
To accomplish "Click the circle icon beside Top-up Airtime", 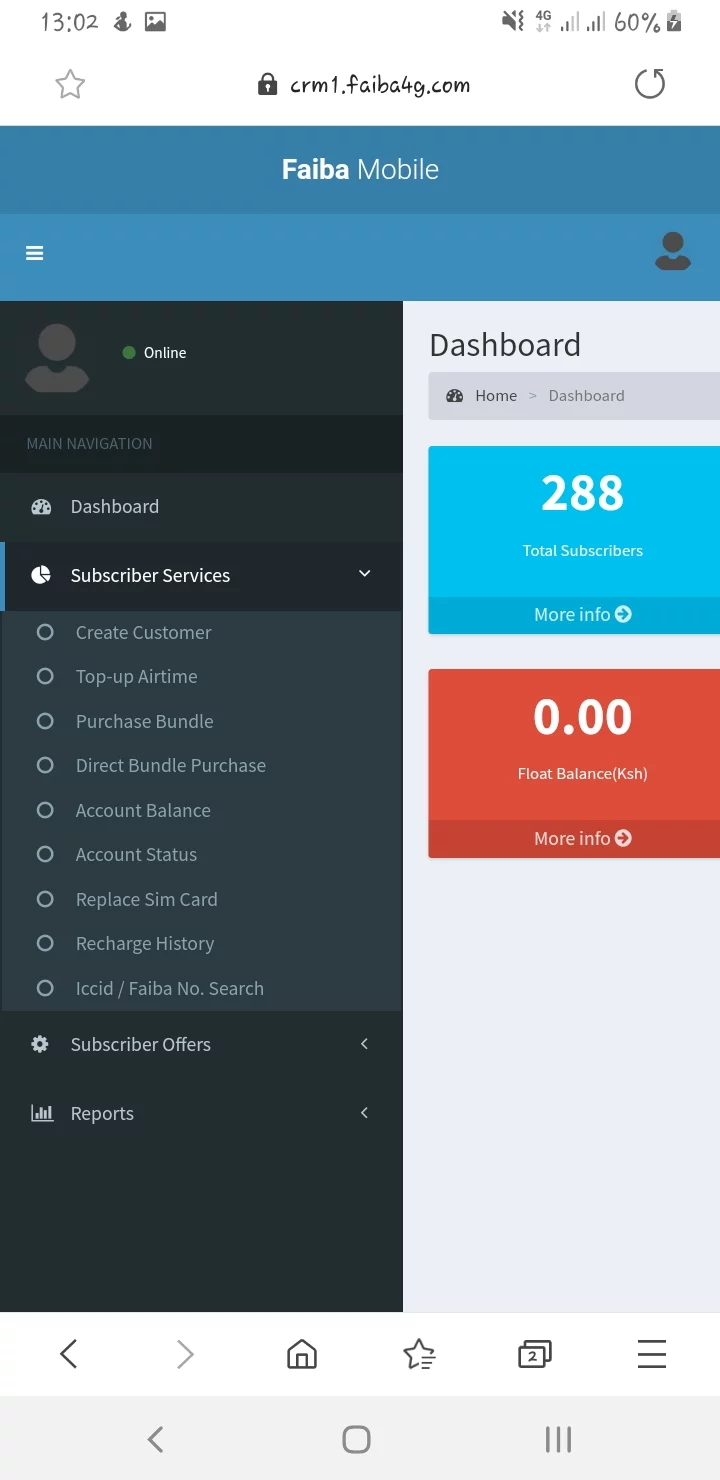I will [45, 676].
